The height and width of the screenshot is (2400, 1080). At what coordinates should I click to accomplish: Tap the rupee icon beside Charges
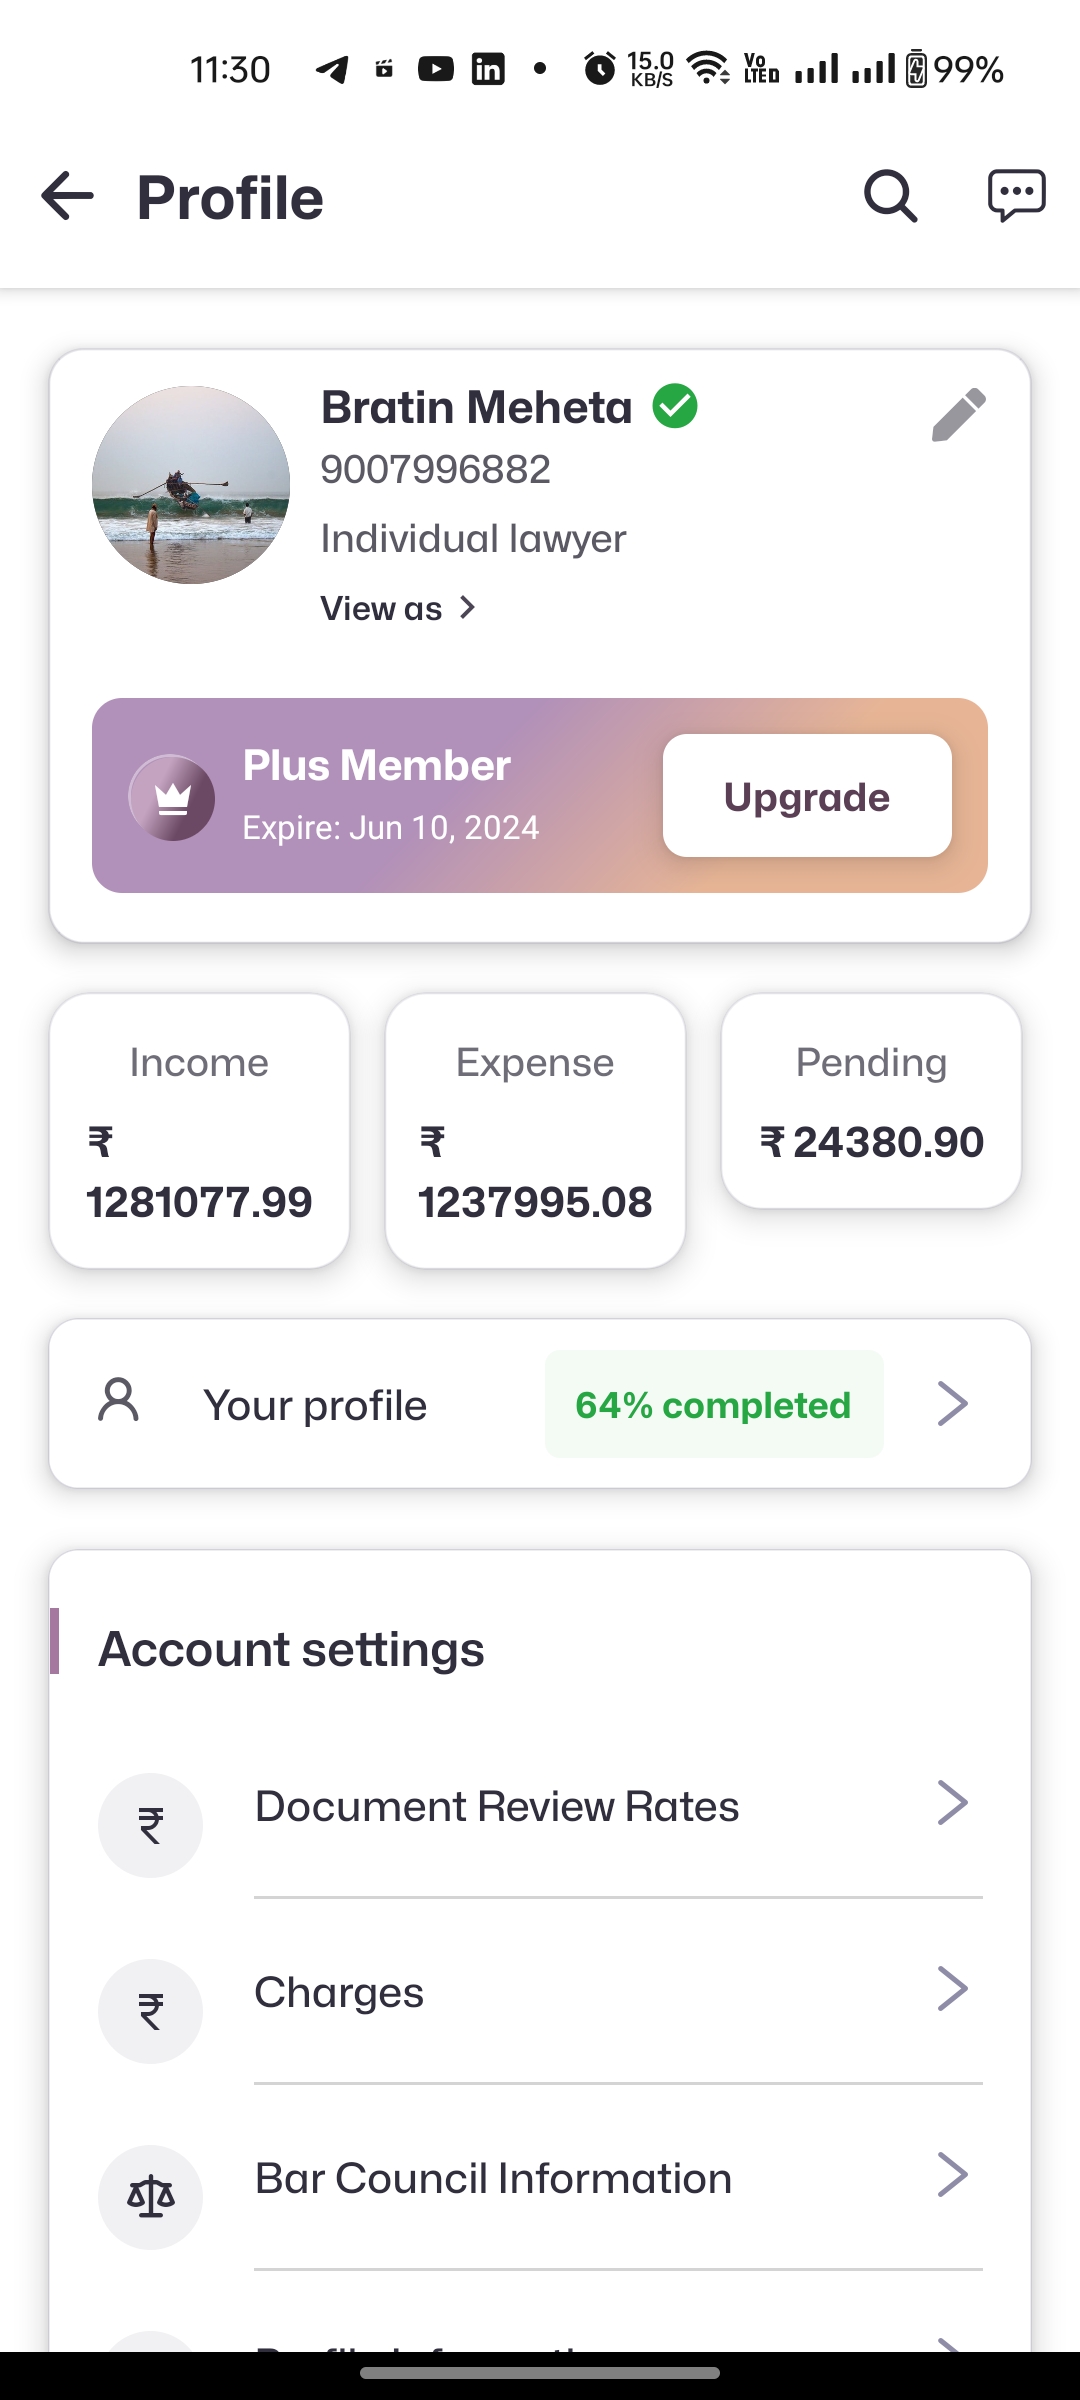tap(150, 2011)
